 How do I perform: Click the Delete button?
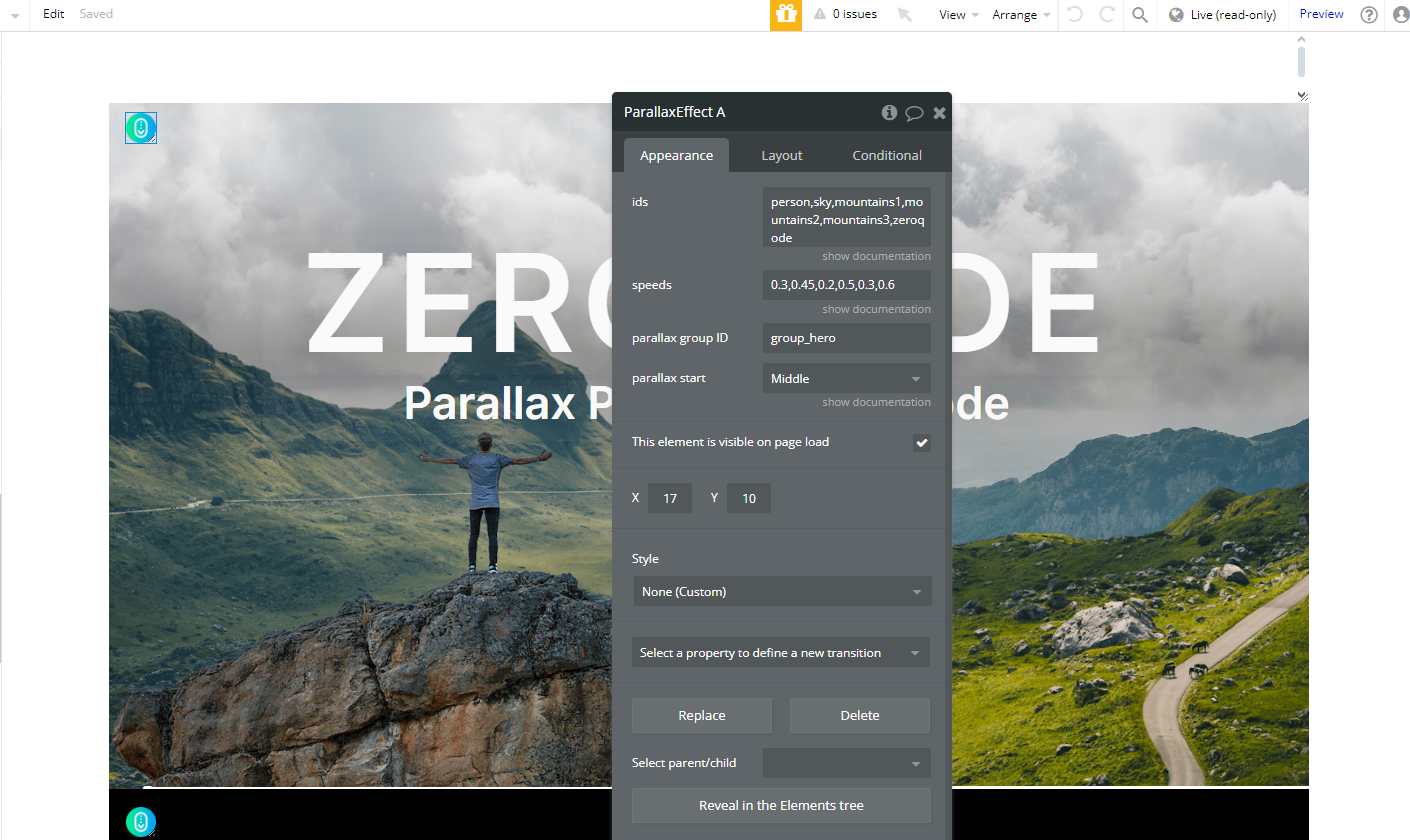point(860,715)
